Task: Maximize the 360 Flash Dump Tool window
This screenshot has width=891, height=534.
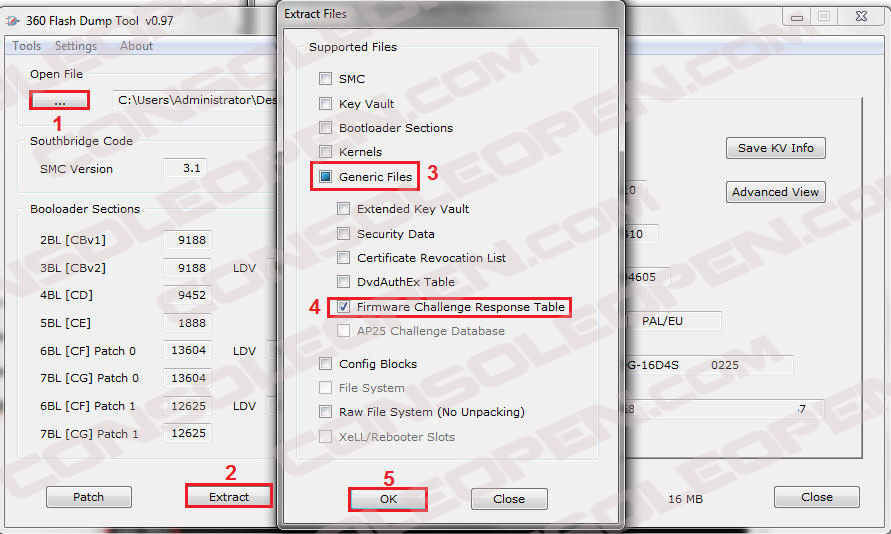Action: (823, 16)
